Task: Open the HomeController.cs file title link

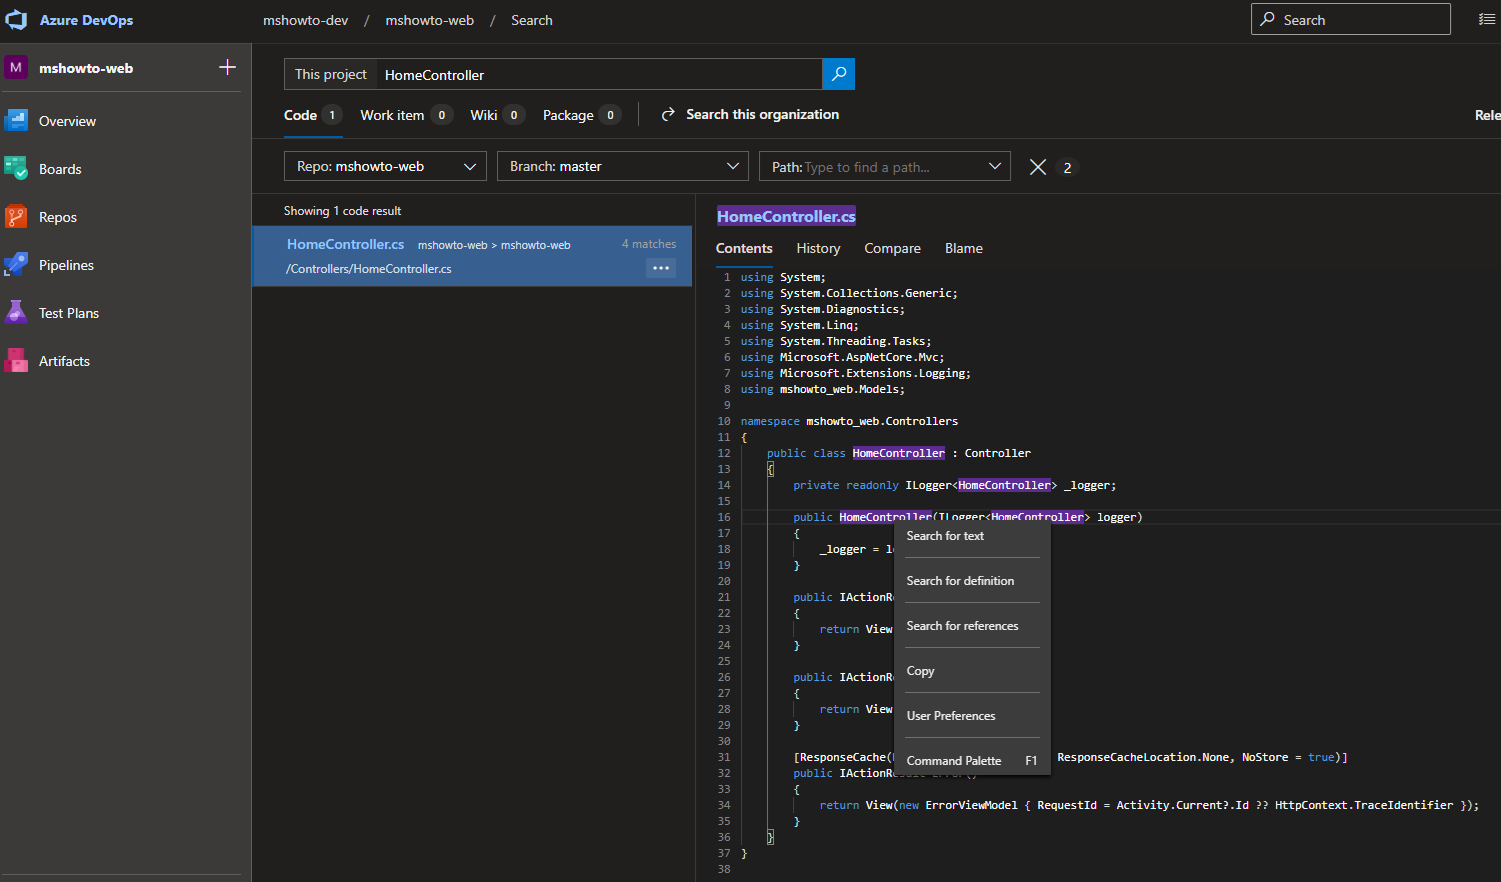Action: pyautogui.click(x=786, y=216)
